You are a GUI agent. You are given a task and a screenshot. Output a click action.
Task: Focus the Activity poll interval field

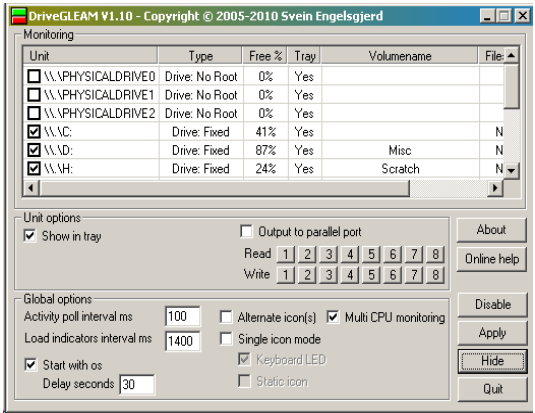click(x=183, y=316)
